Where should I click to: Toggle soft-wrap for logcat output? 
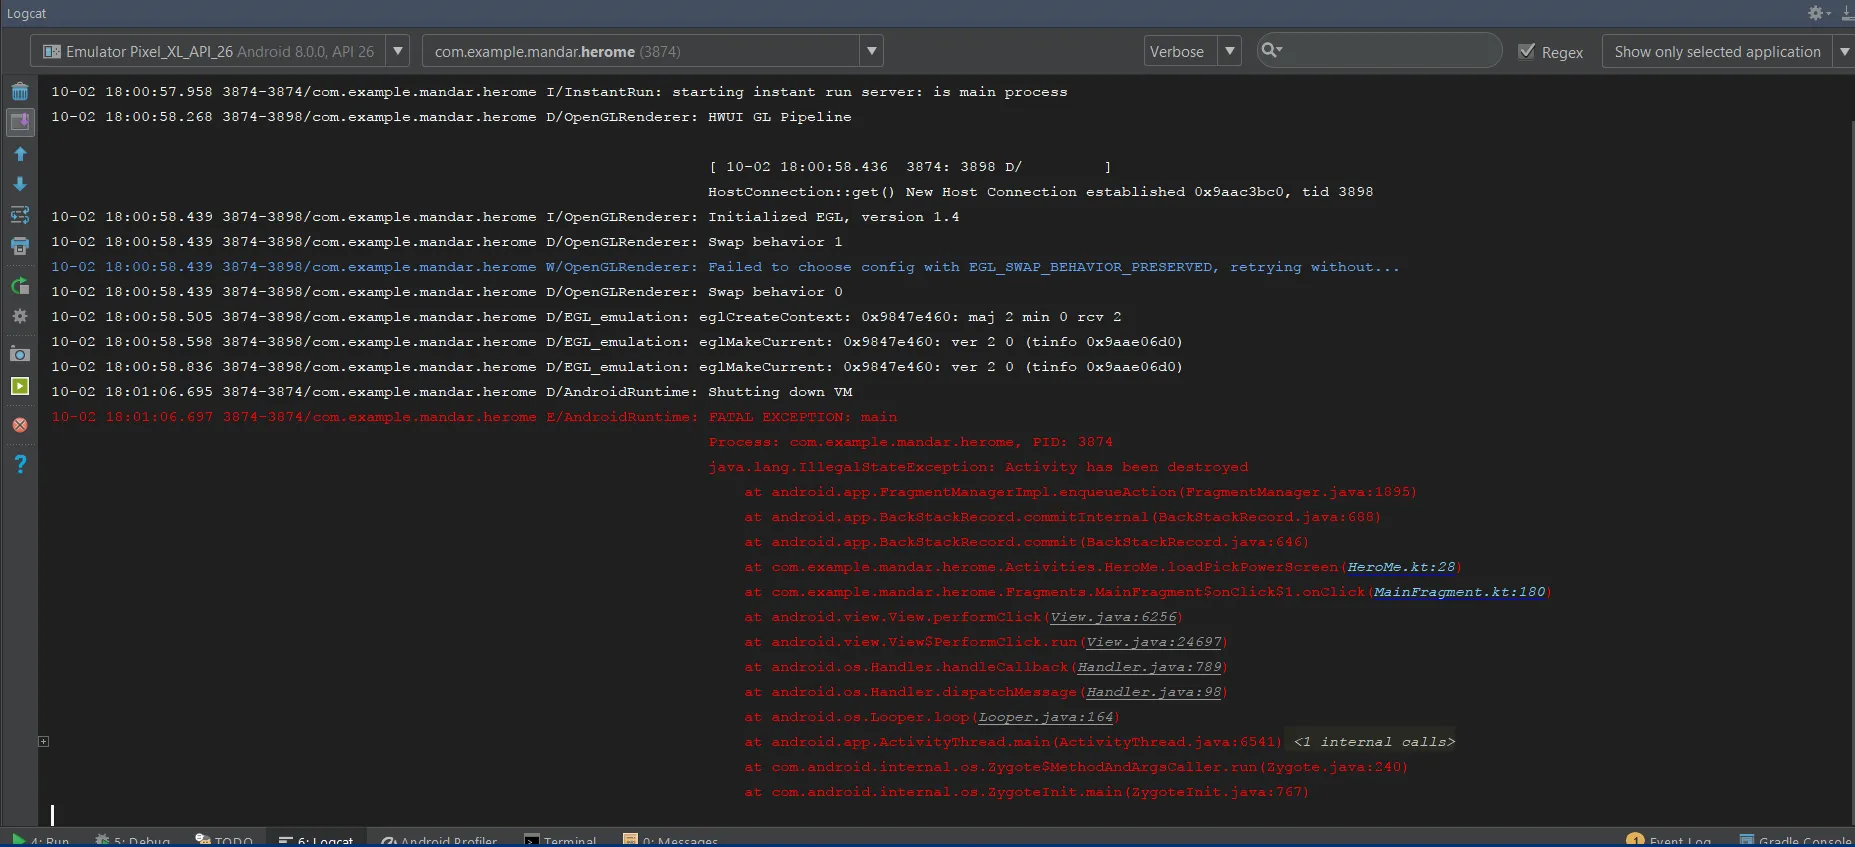click(20, 215)
